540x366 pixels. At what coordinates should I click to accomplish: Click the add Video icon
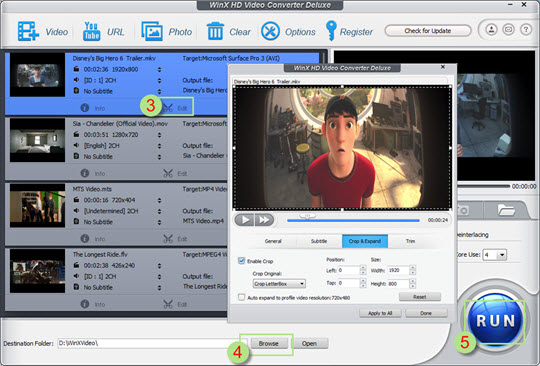28,31
